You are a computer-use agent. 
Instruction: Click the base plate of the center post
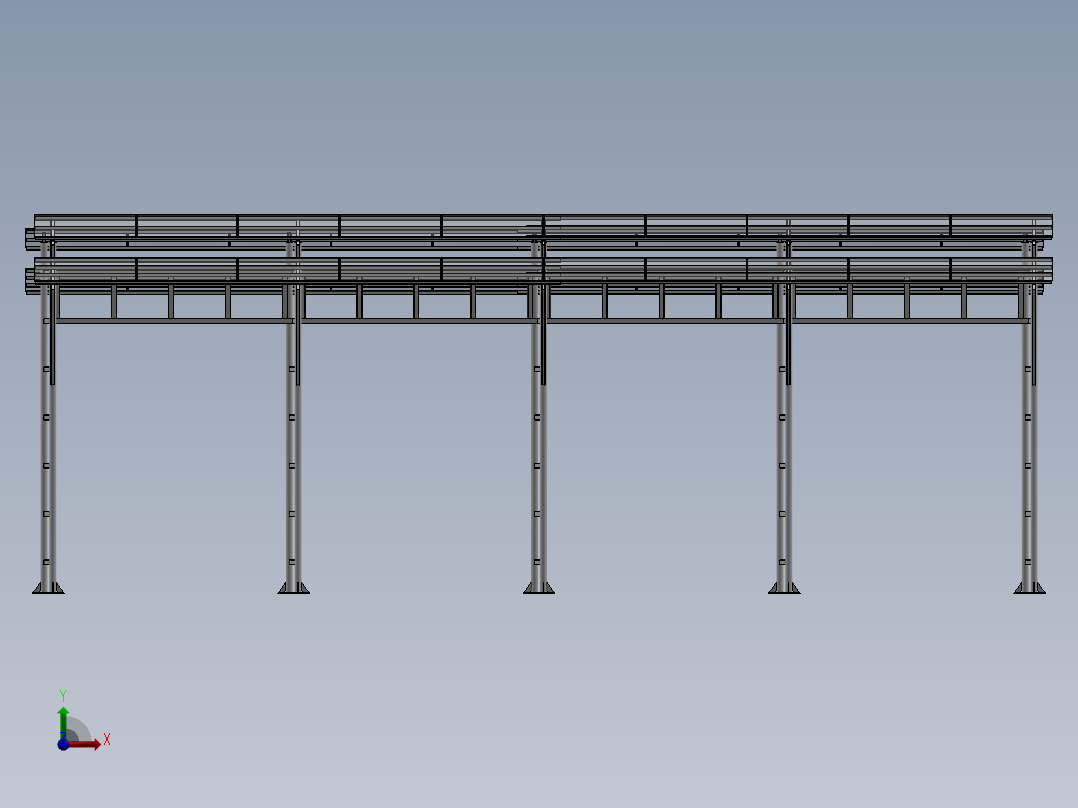(x=537, y=592)
